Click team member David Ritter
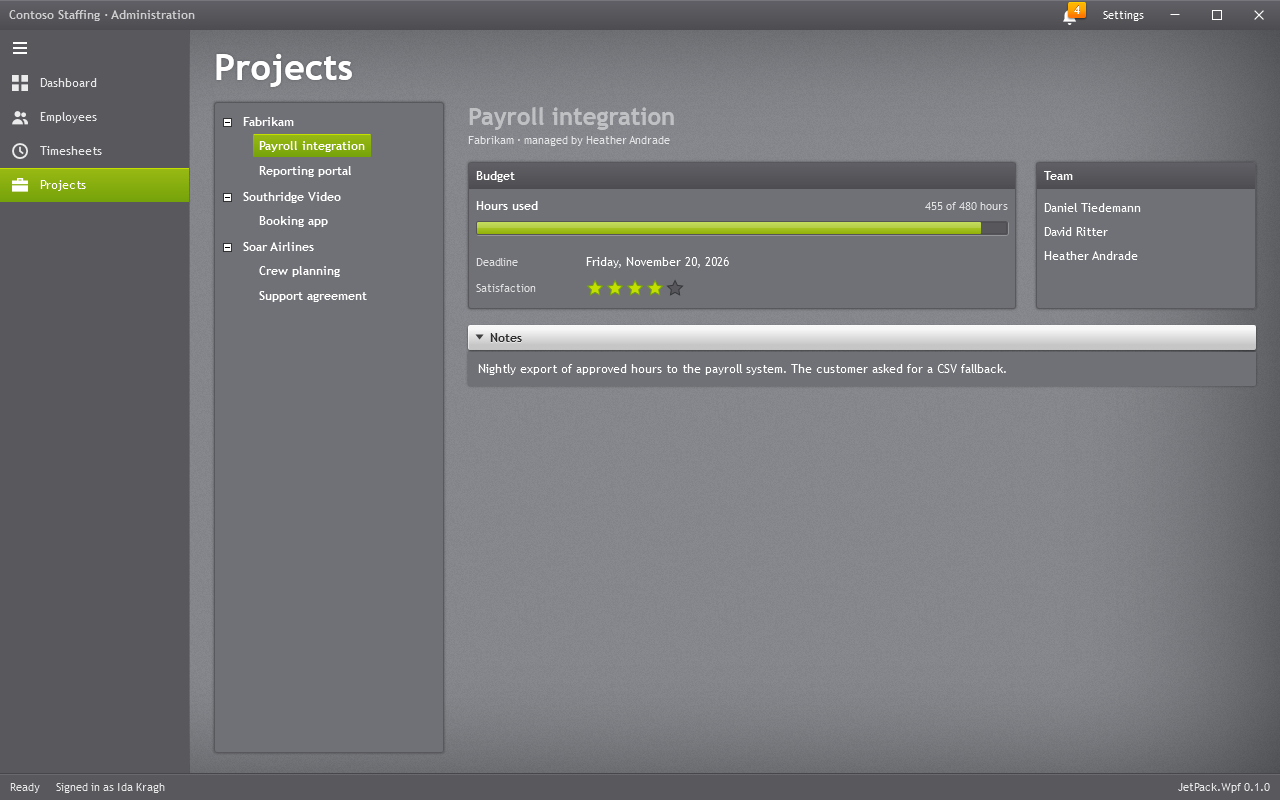Image resolution: width=1280 pixels, height=800 pixels. coord(1076,232)
